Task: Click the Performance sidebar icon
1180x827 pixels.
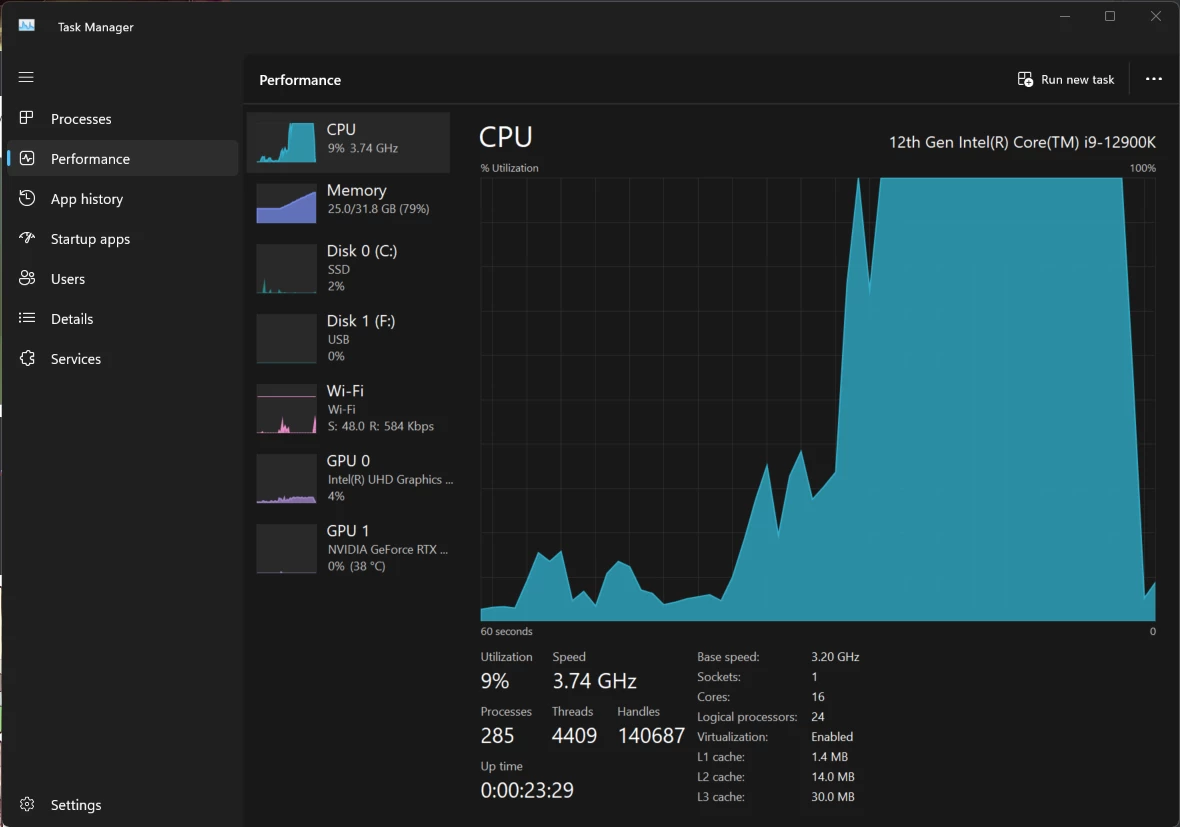Action: point(27,158)
